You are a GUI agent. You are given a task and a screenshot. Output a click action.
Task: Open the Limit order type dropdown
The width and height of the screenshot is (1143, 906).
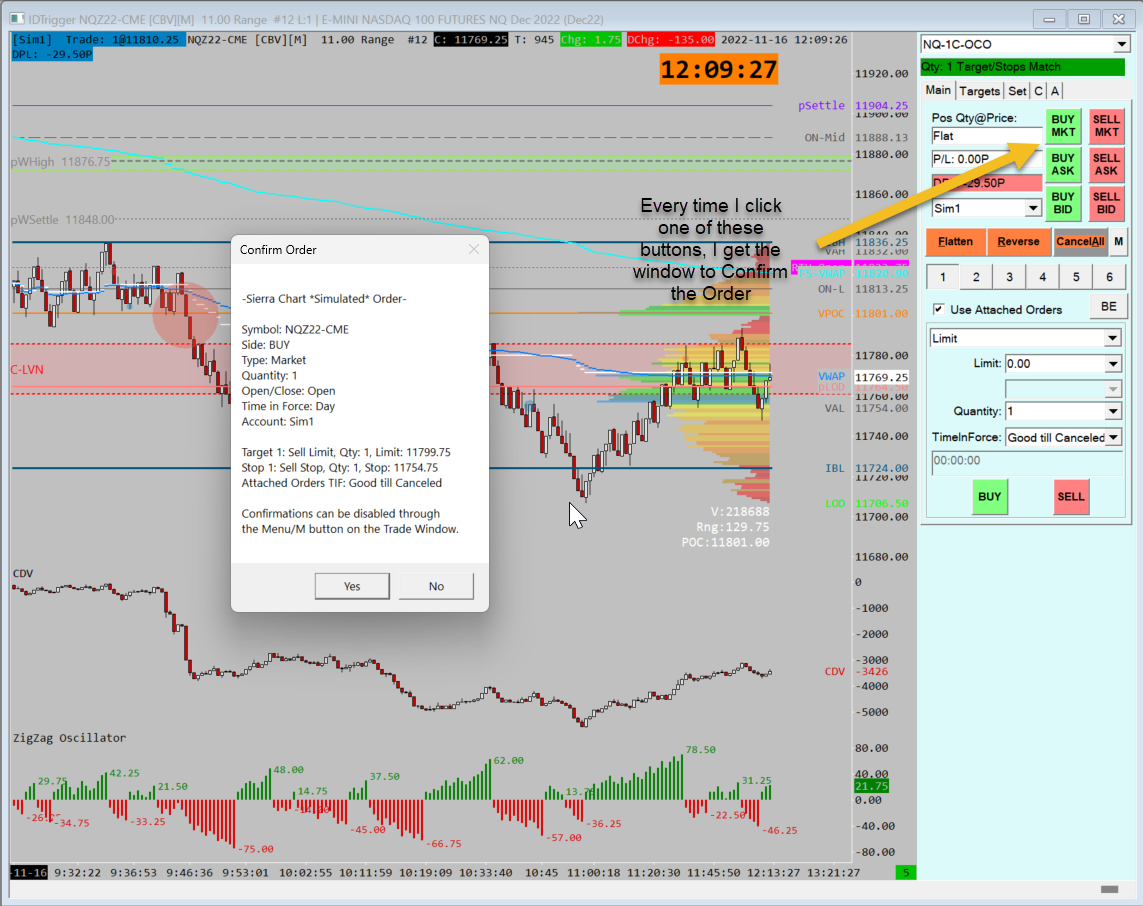click(x=1112, y=338)
